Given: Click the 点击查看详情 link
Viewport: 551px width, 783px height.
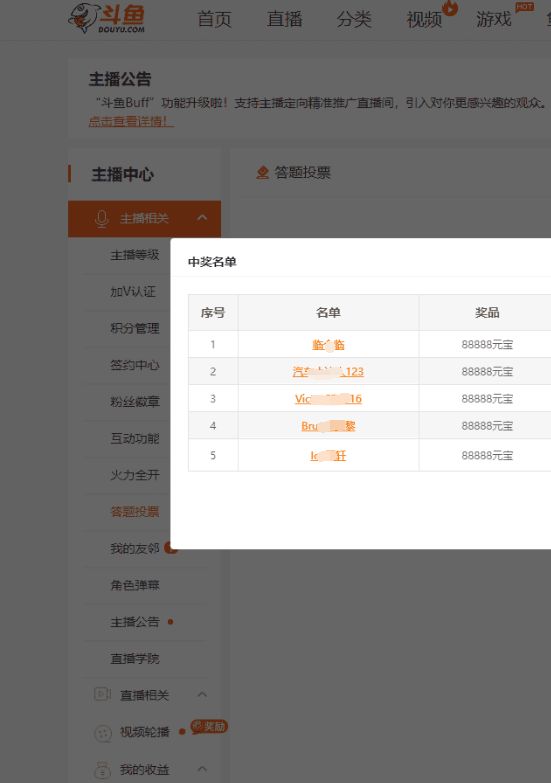Looking at the screenshot, I should [x=131, y=121].
